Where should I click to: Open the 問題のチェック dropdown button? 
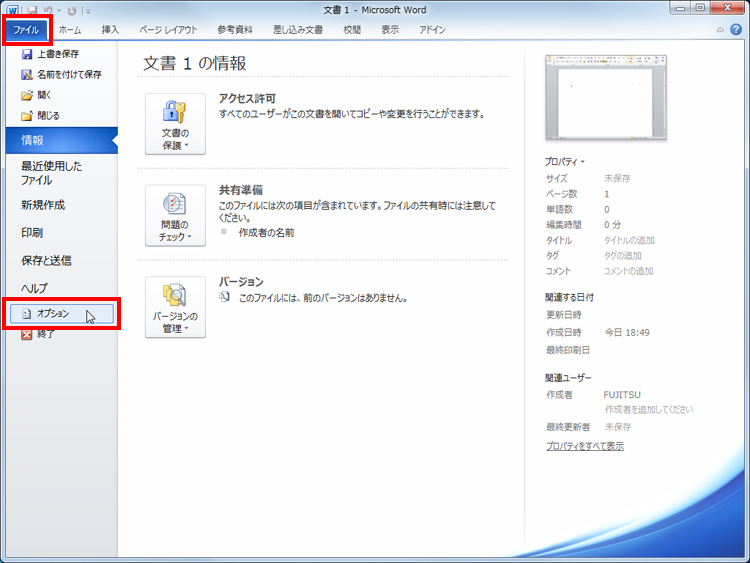[175, 216]
